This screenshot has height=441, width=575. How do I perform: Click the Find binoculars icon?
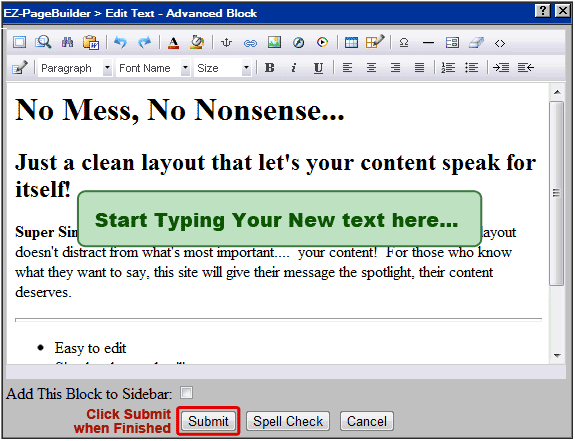[67, 43]
